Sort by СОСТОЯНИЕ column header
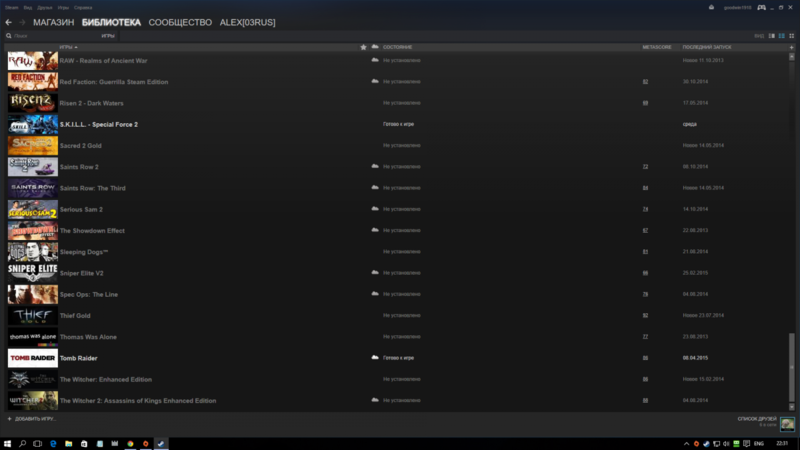 click(397, 47)
